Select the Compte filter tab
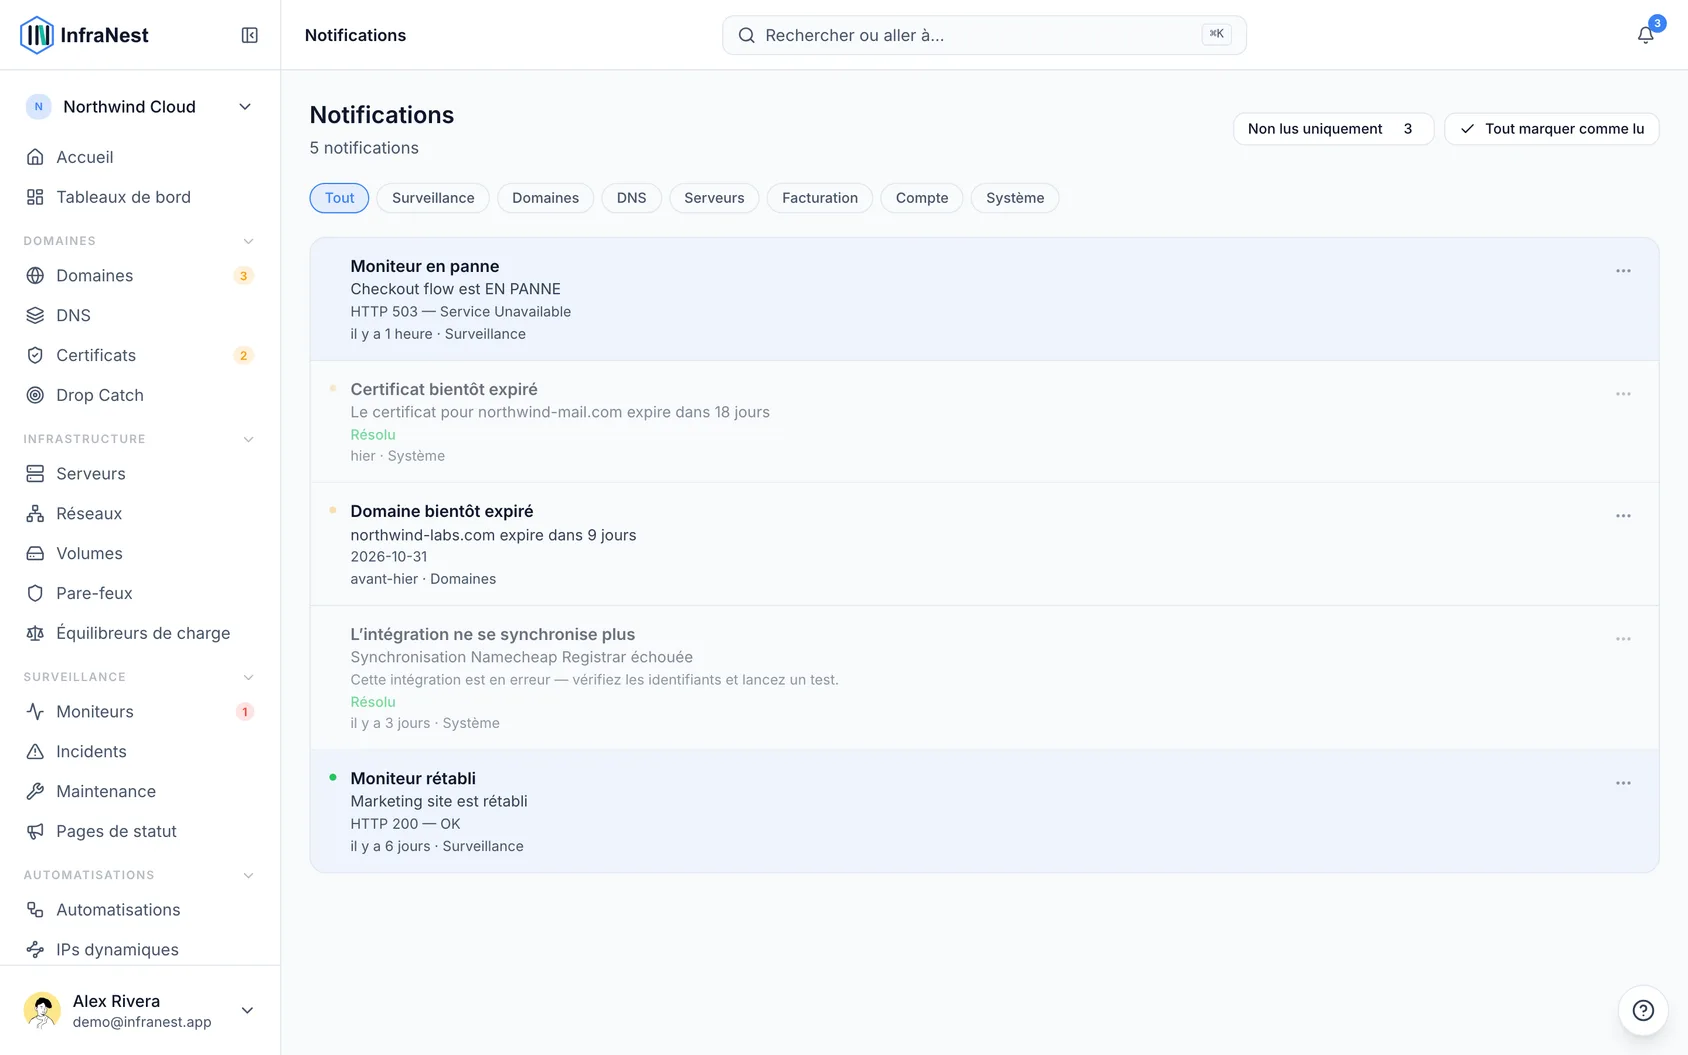The width and height of the screenshot is (1688, 1055). pos(922,198)
